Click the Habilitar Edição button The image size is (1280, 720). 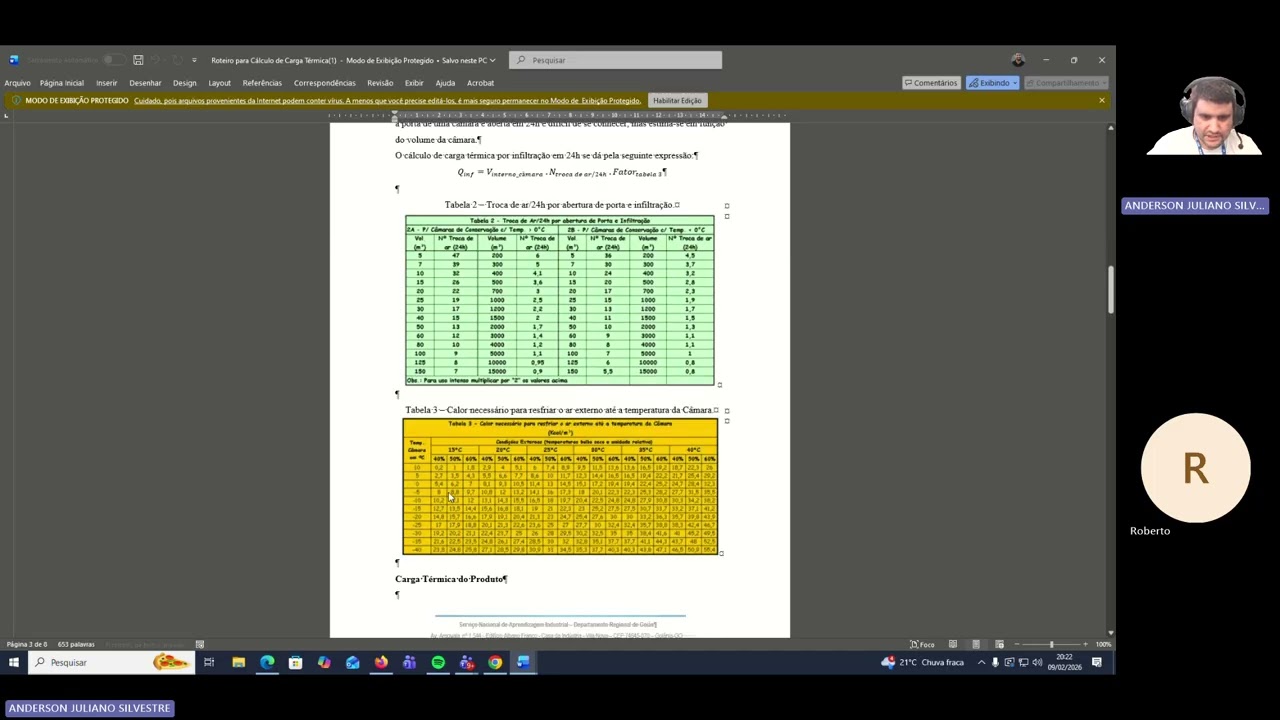point(677,100)
